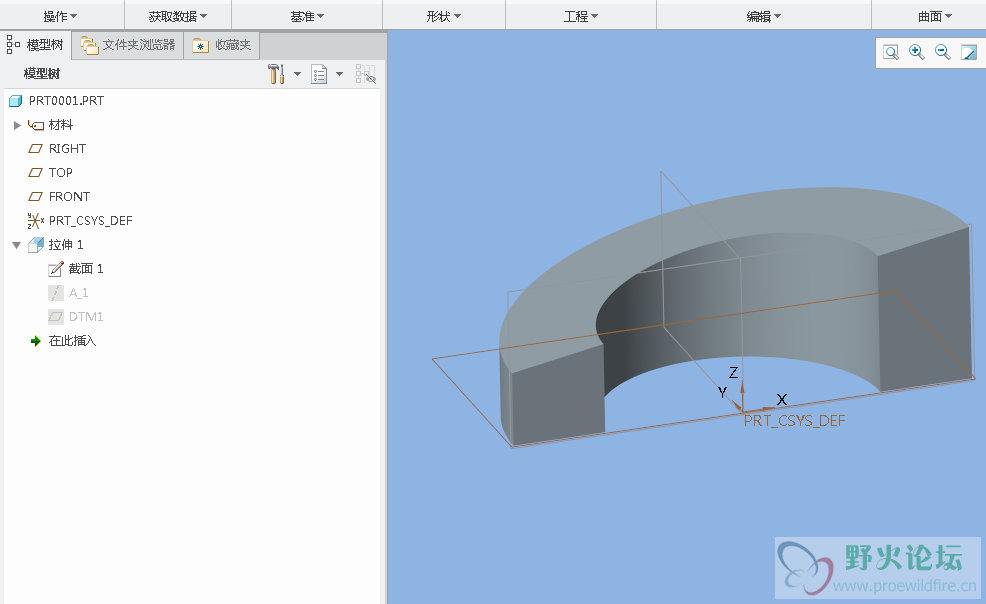Open the 工程 ribbon group menu
The image size is (986, 604).
580,16
